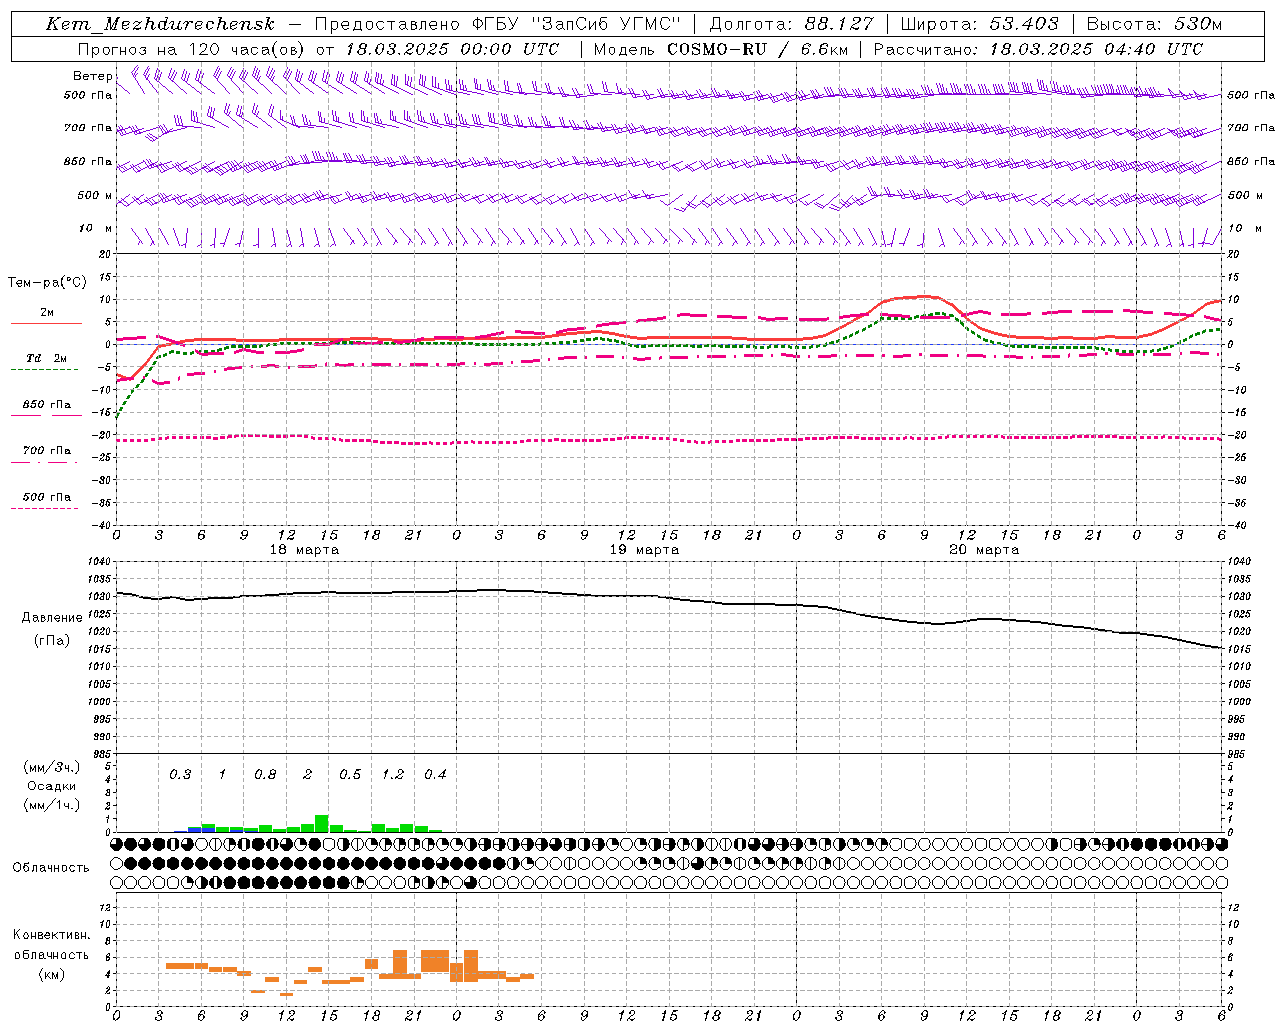Click the 'Модель COSMO-RU / 6.6км' label
This screenshot has height=1024, width=1280.
721,49
